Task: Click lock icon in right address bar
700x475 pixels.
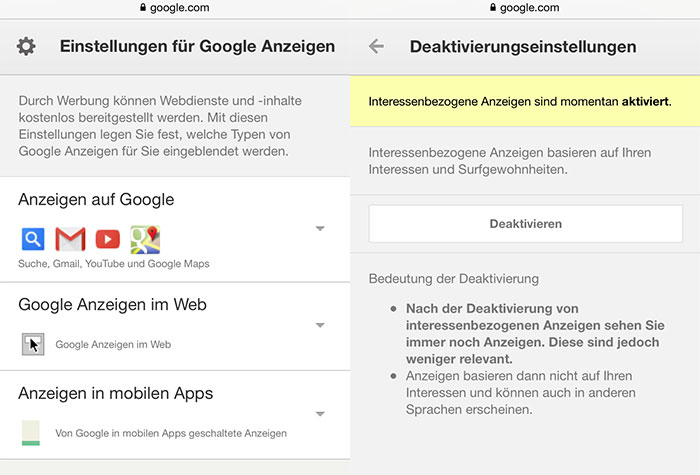Action: 493,7
